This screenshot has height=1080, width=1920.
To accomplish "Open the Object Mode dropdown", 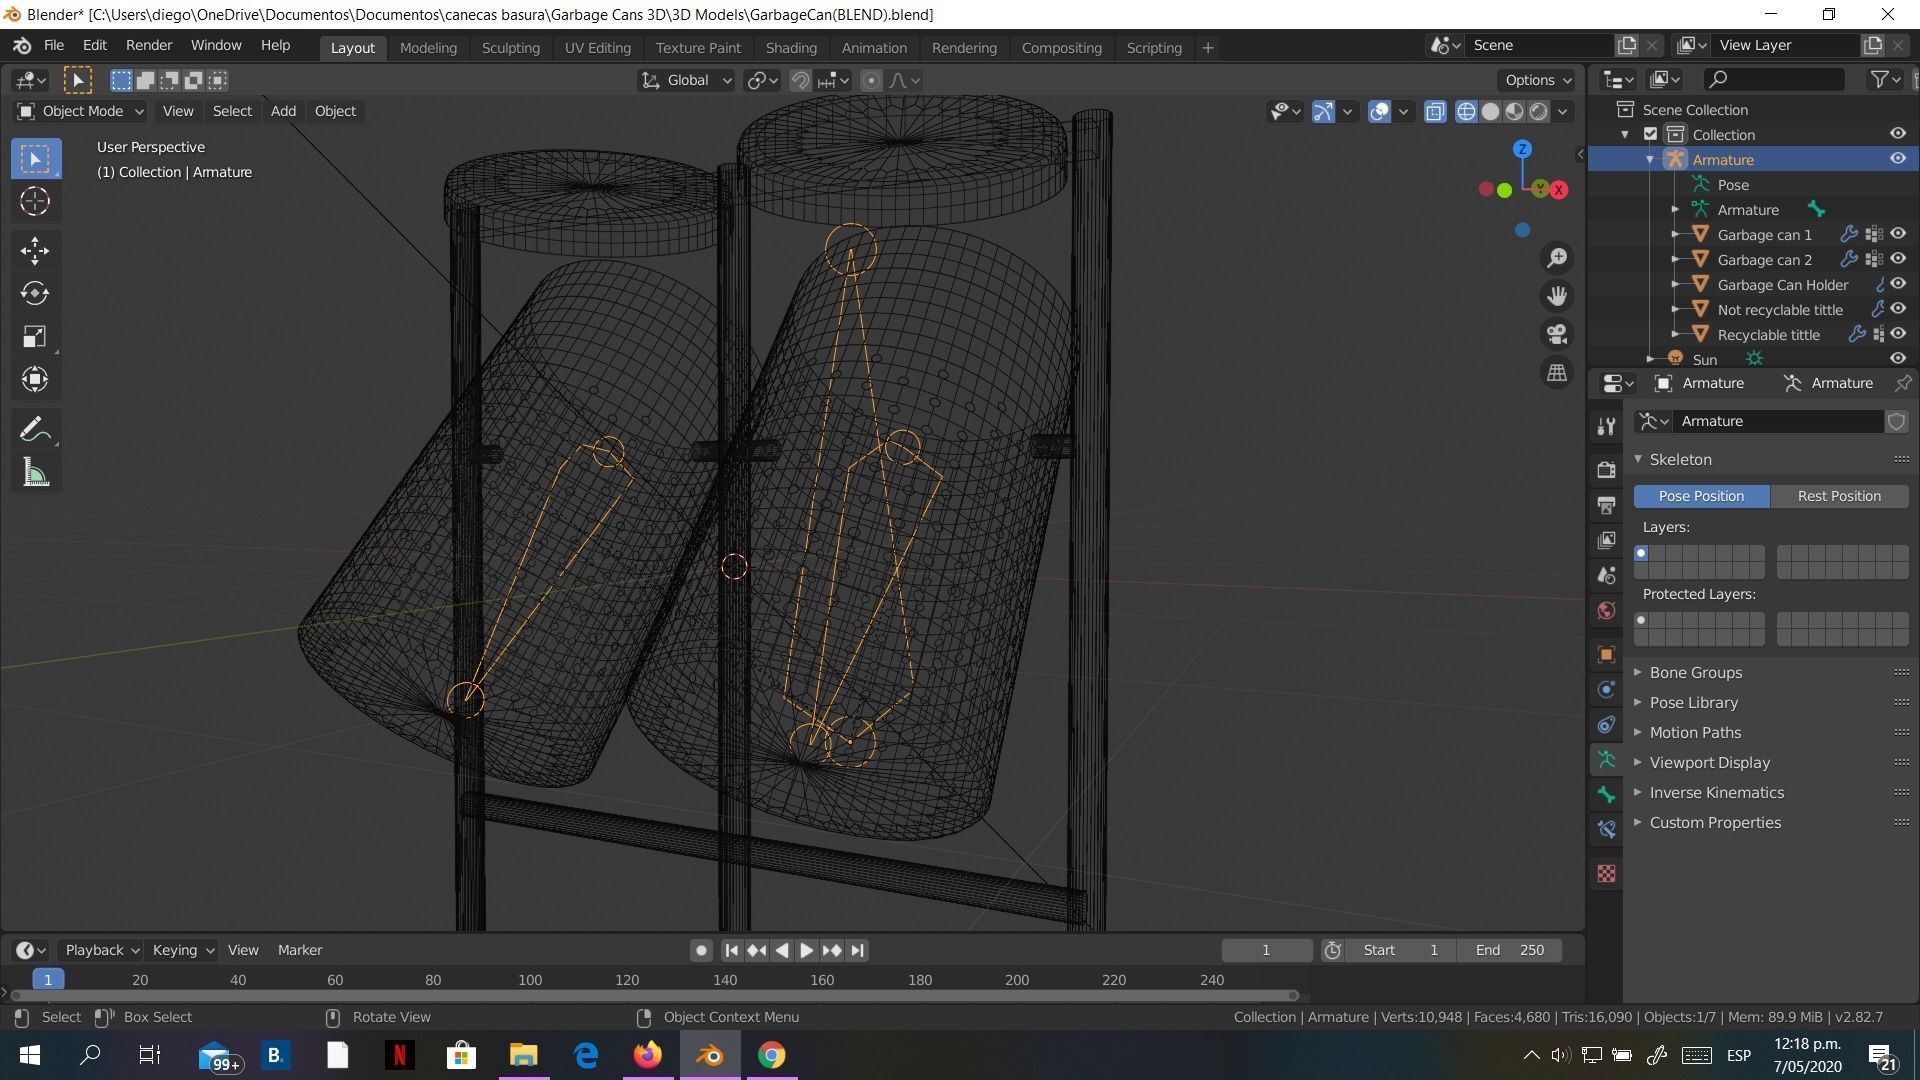I will 82,111.
